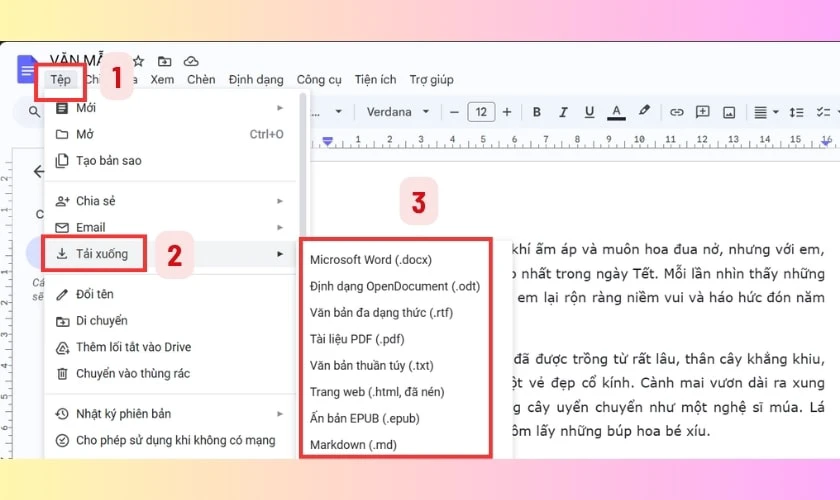
Task: Click the back arrow in outline panel
Action: click(x=39, y=171)
